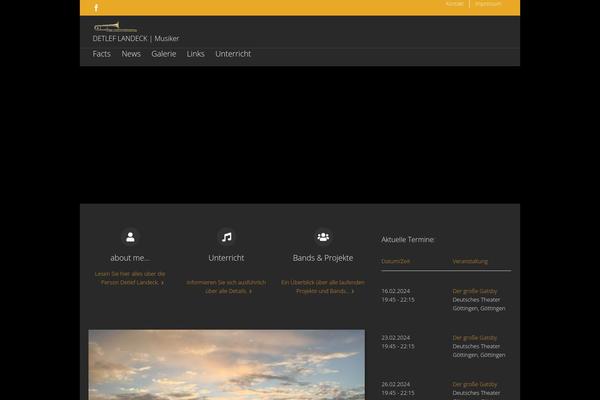Open the News menu item

click(x=131, y=54)
